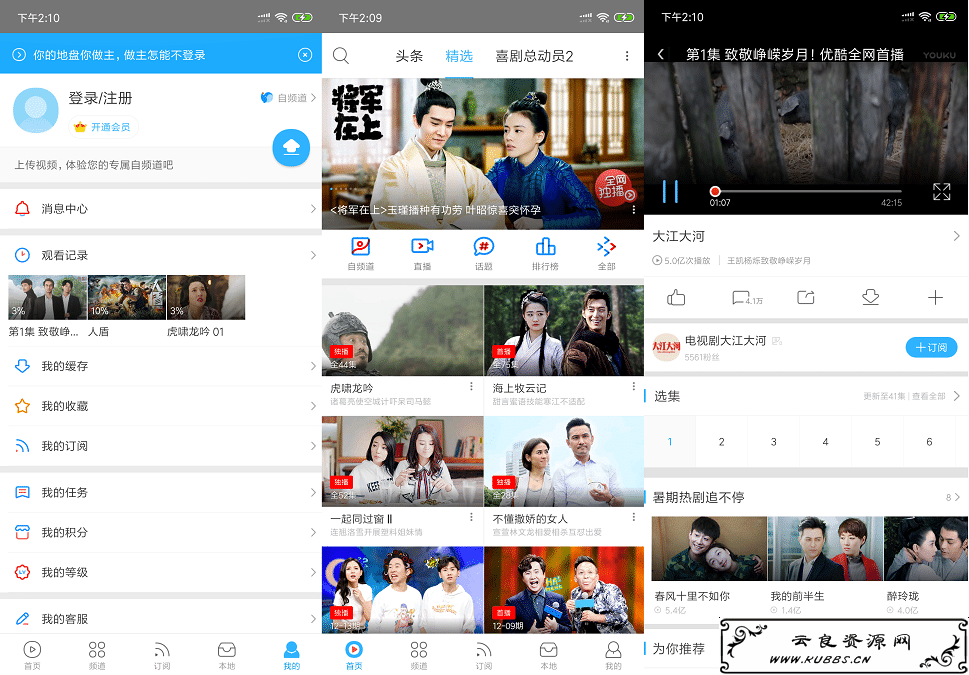Pause the playing video
The height and width of the screenshot is (675, 969).
(x=671, y=192)
